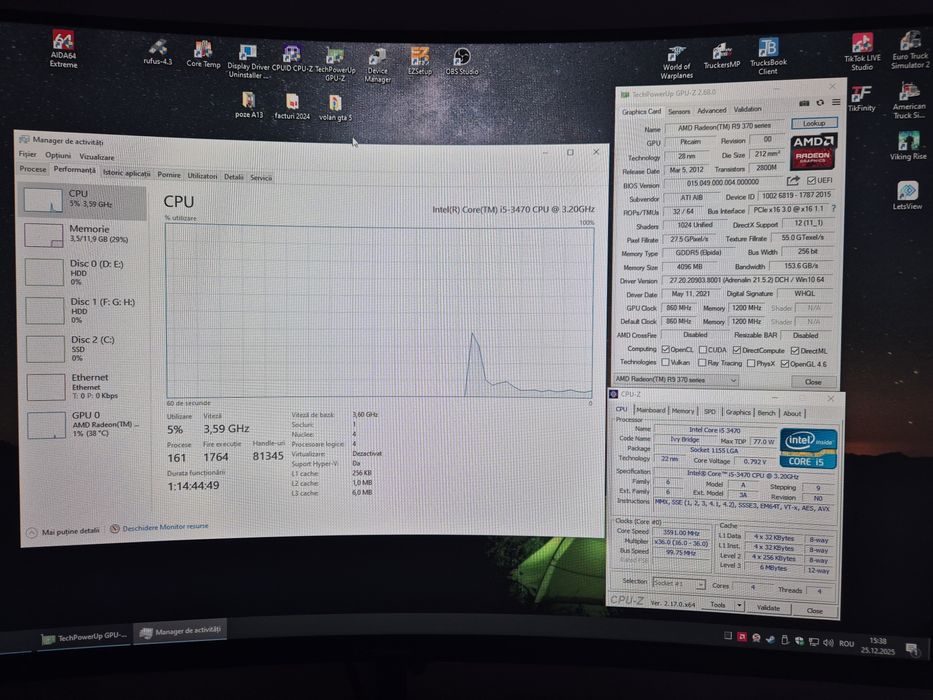Toggle CUDA checkbox in GPU-Z

pos(703,350)
